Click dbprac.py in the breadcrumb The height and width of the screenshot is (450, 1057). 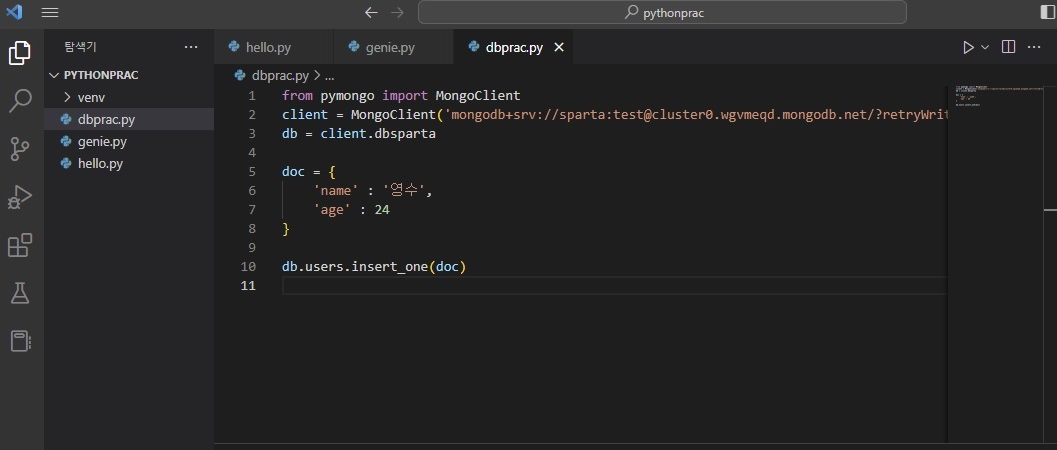(x=280, y=75)
